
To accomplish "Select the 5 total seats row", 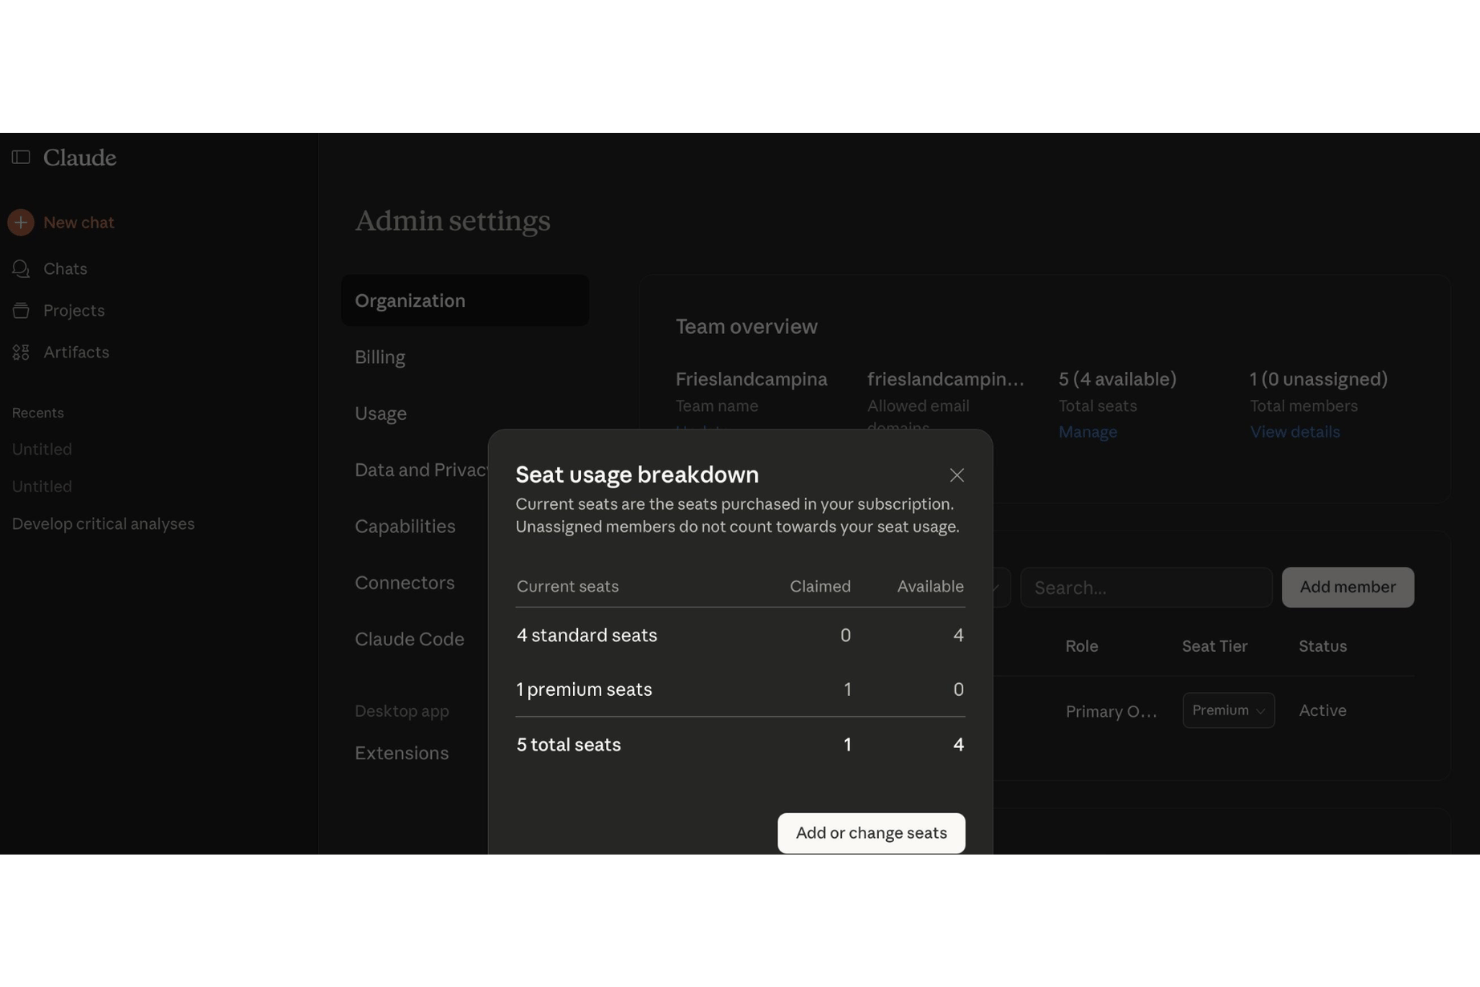I will pos(740,744).
